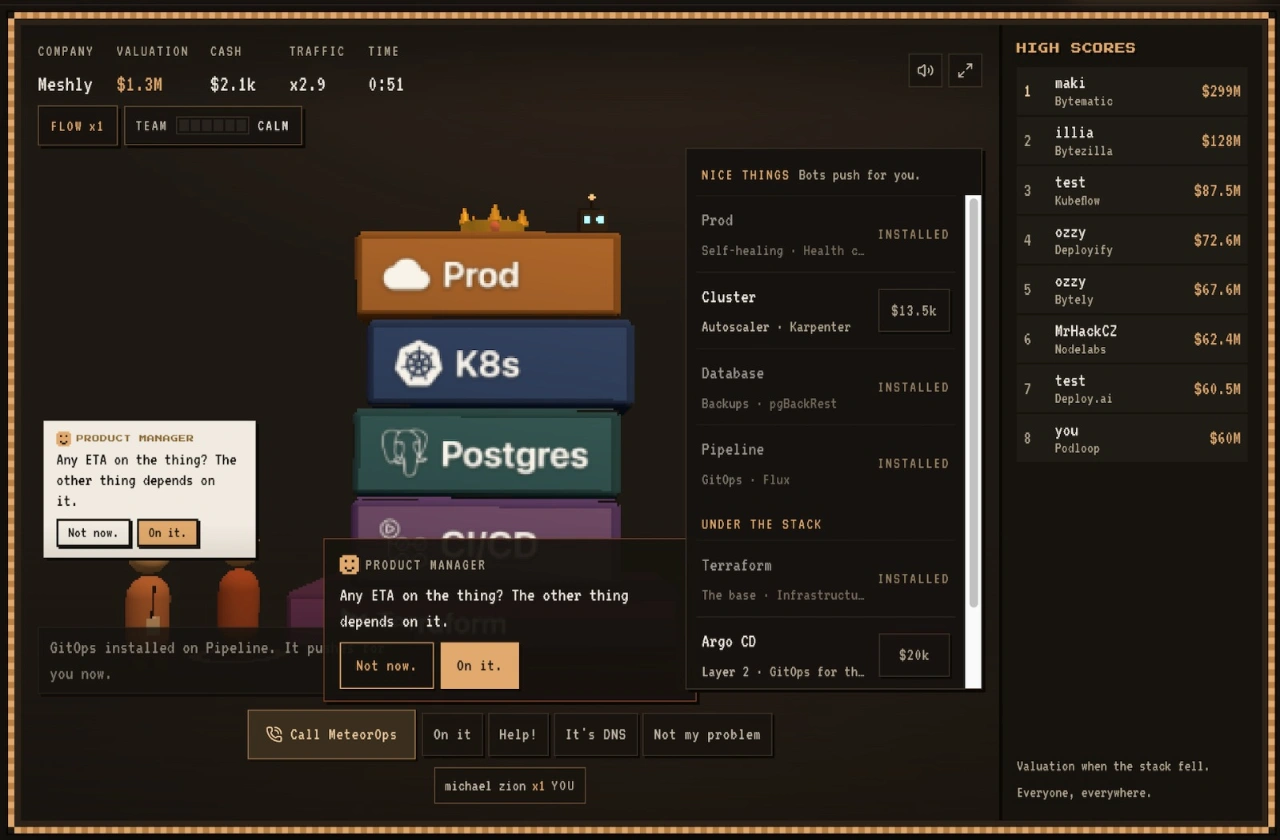Click the $1.3M valuation value
This screenshot has width=1280, height=840.
[x=138, y=85]
